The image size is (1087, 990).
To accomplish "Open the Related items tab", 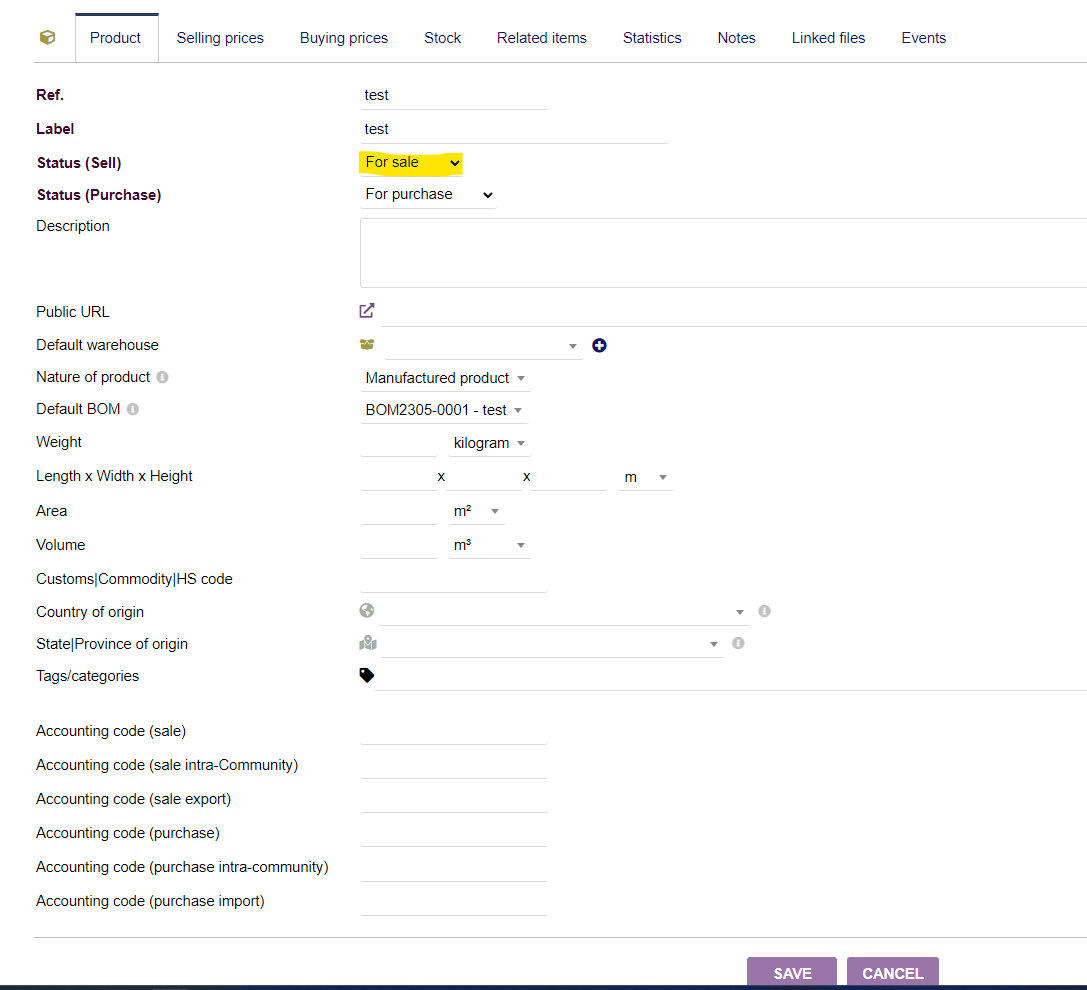I will (x=541, y=38).
